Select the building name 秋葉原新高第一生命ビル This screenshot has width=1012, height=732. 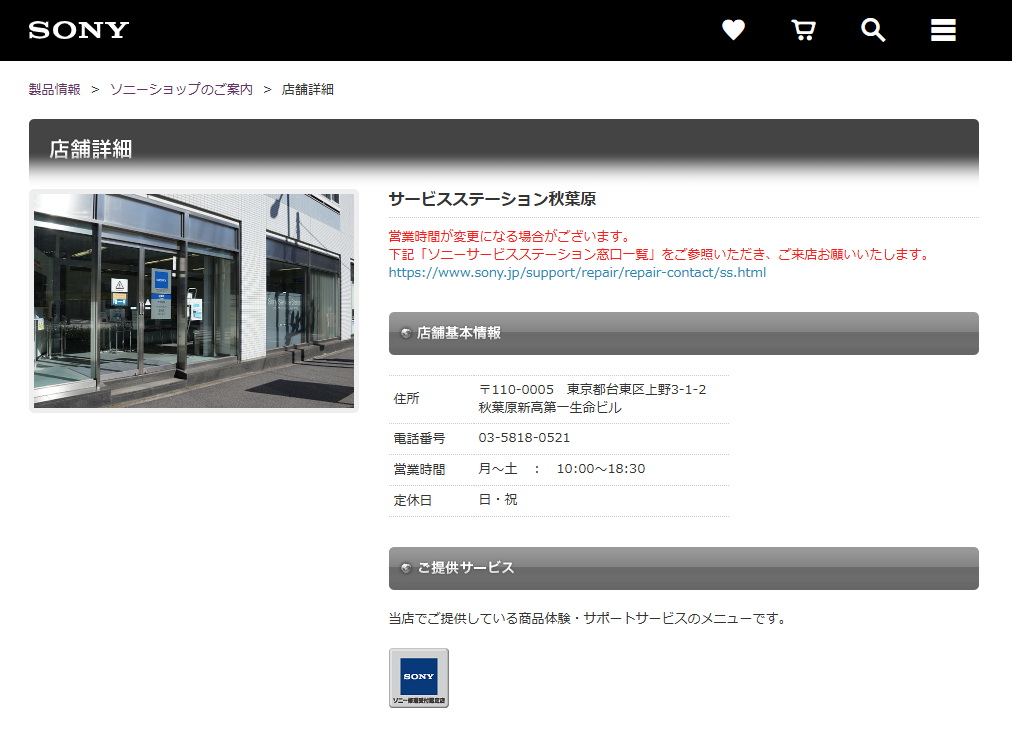pos(550,407)
